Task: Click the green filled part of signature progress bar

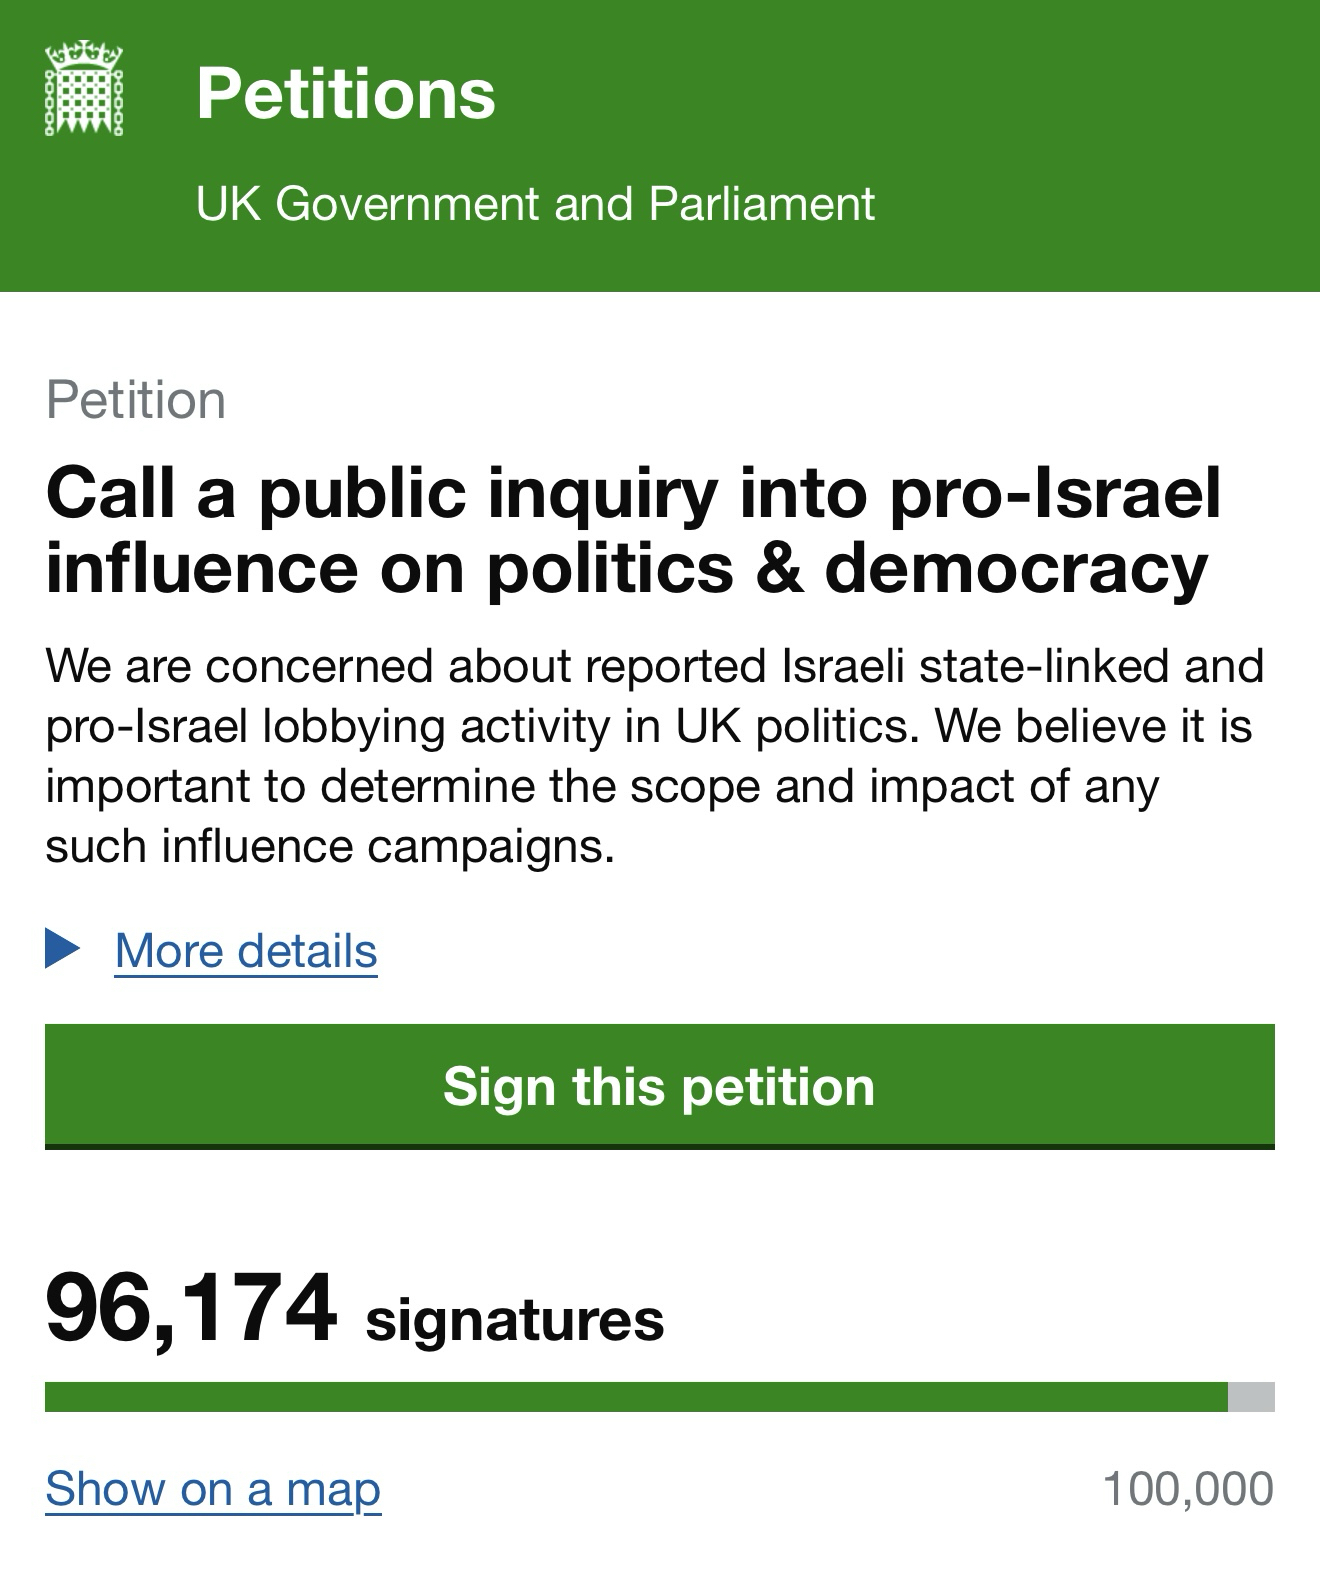Action: coord(636,1396)
